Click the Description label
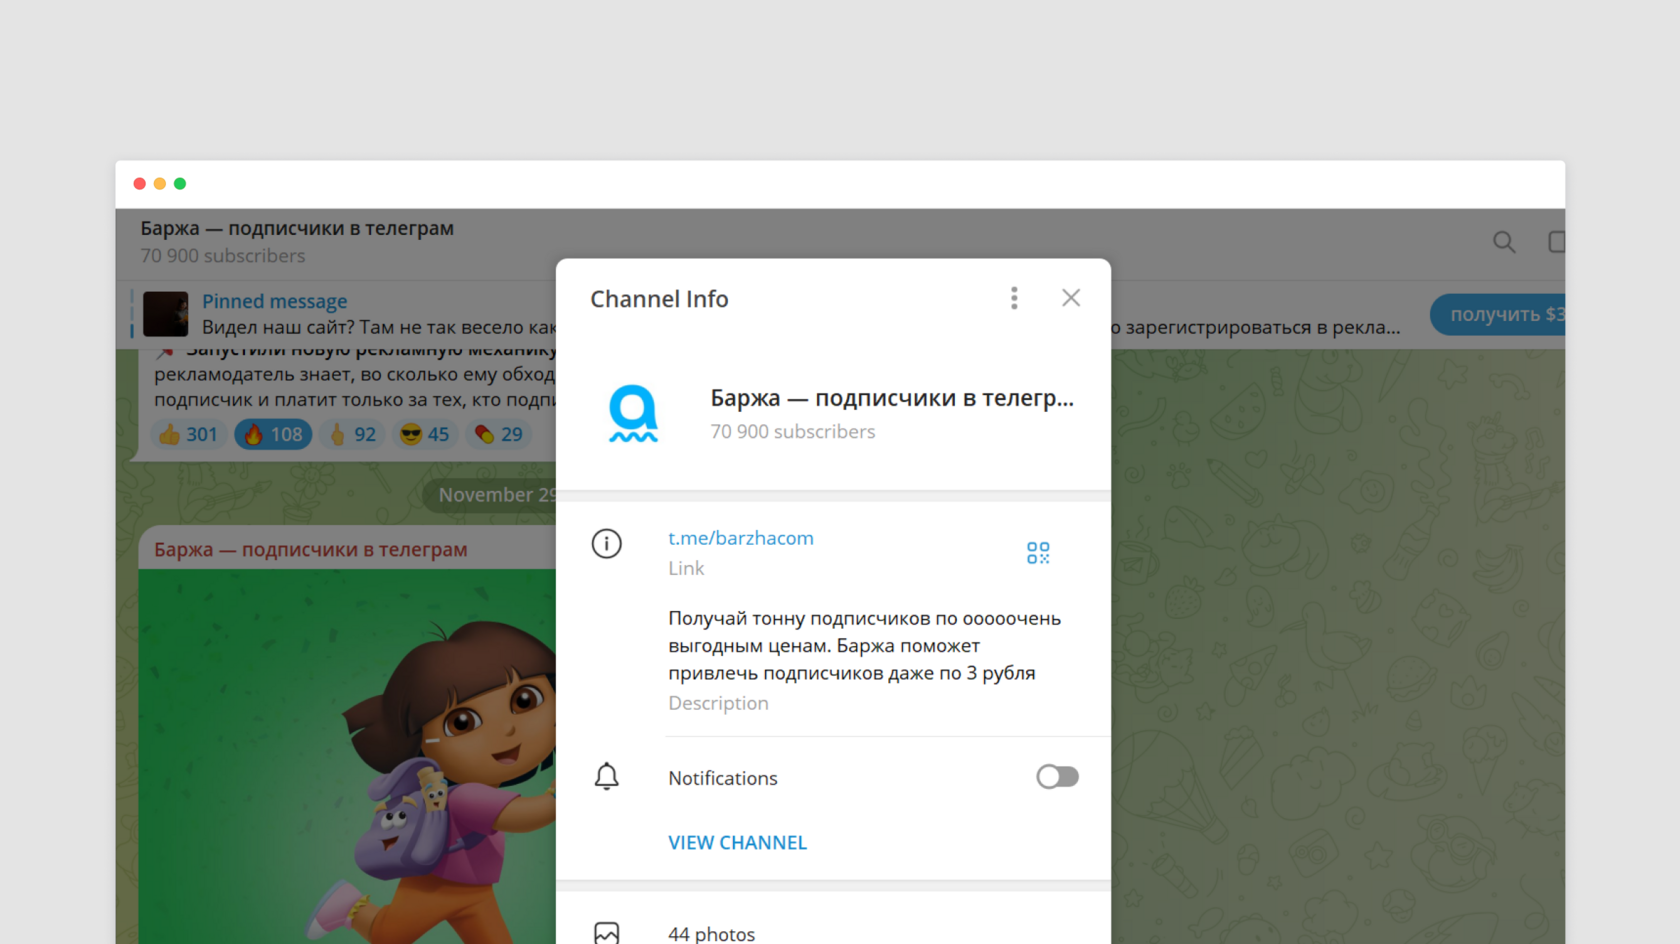The image size is (1680, 944). tap(718, 703)
